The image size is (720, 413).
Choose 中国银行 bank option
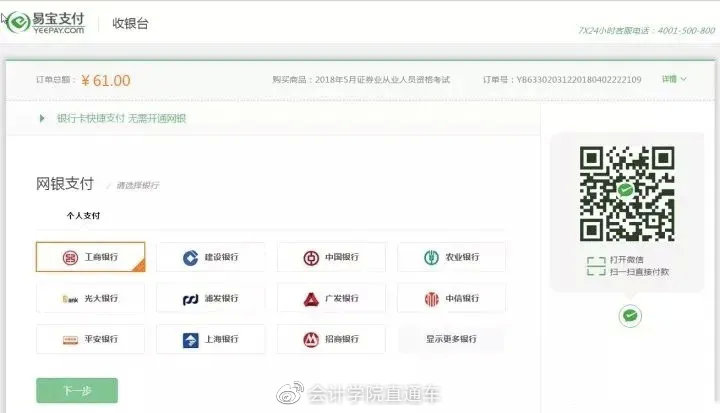331,257
